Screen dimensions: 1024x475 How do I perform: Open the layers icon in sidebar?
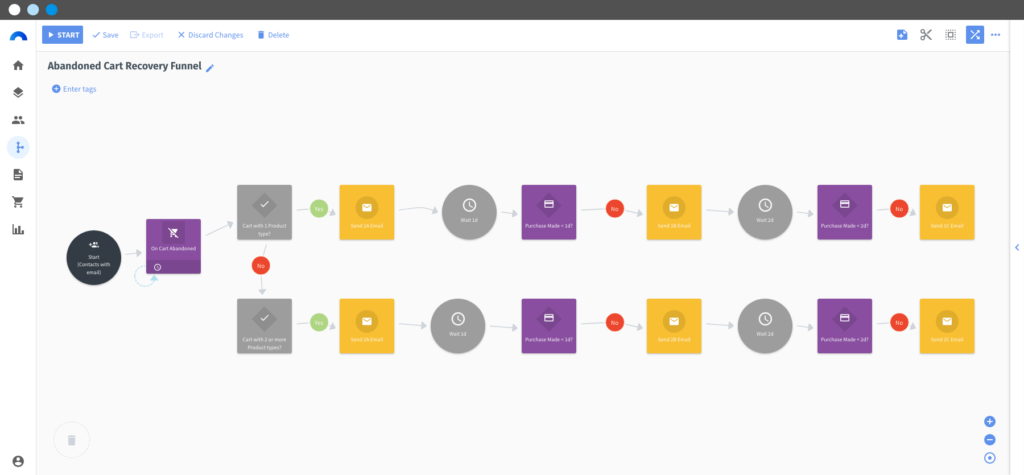[x=18, y=92]
